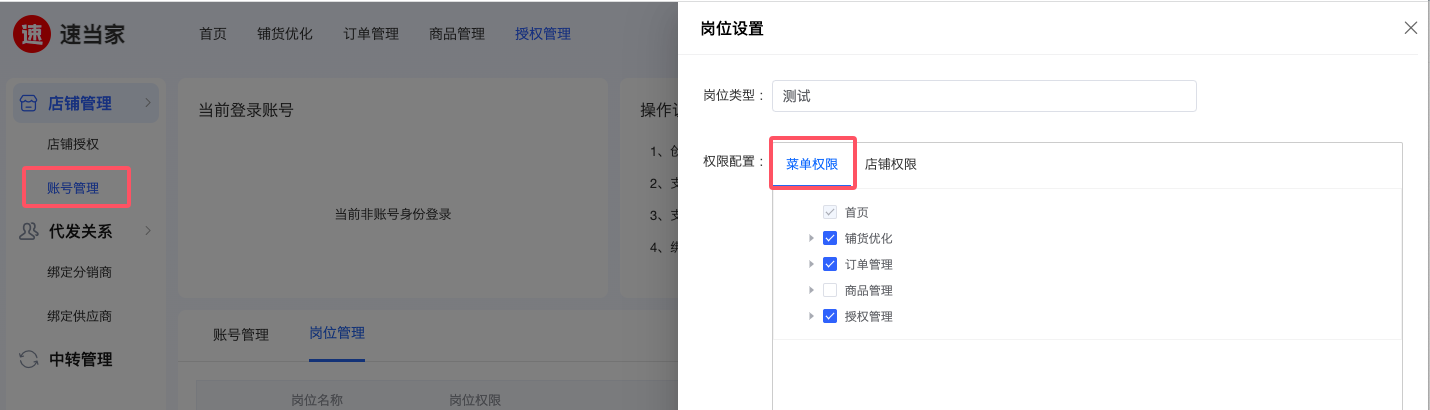
Task: Expand the 授权管理 tree node arrow
Action: pyautogui.click(x=811, y=317)
